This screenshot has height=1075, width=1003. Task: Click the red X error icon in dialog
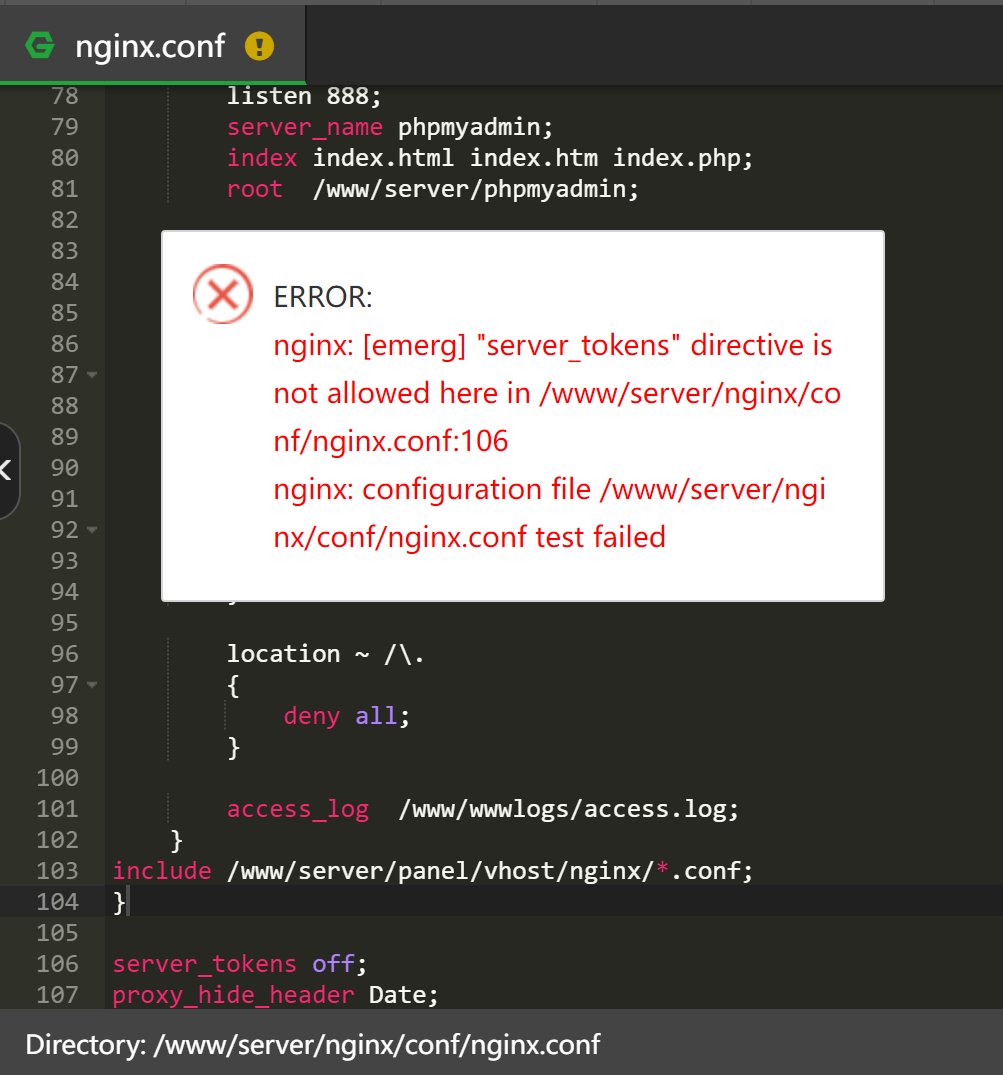(x=222, y=294)
